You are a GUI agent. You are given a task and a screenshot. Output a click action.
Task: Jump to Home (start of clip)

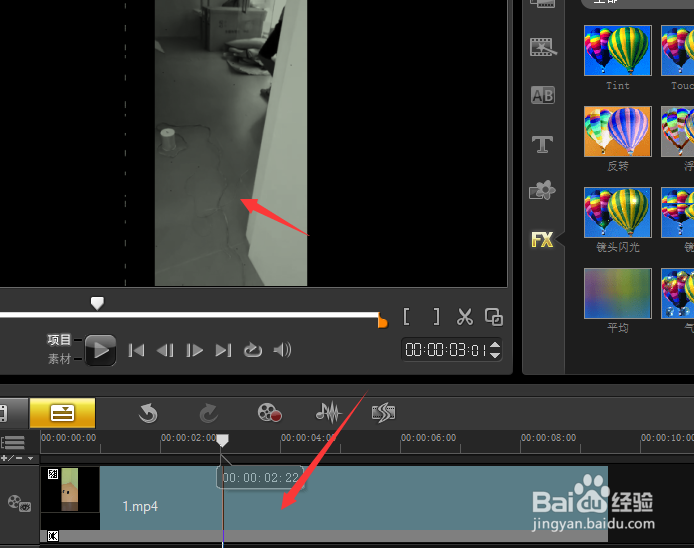click(136, 351)
